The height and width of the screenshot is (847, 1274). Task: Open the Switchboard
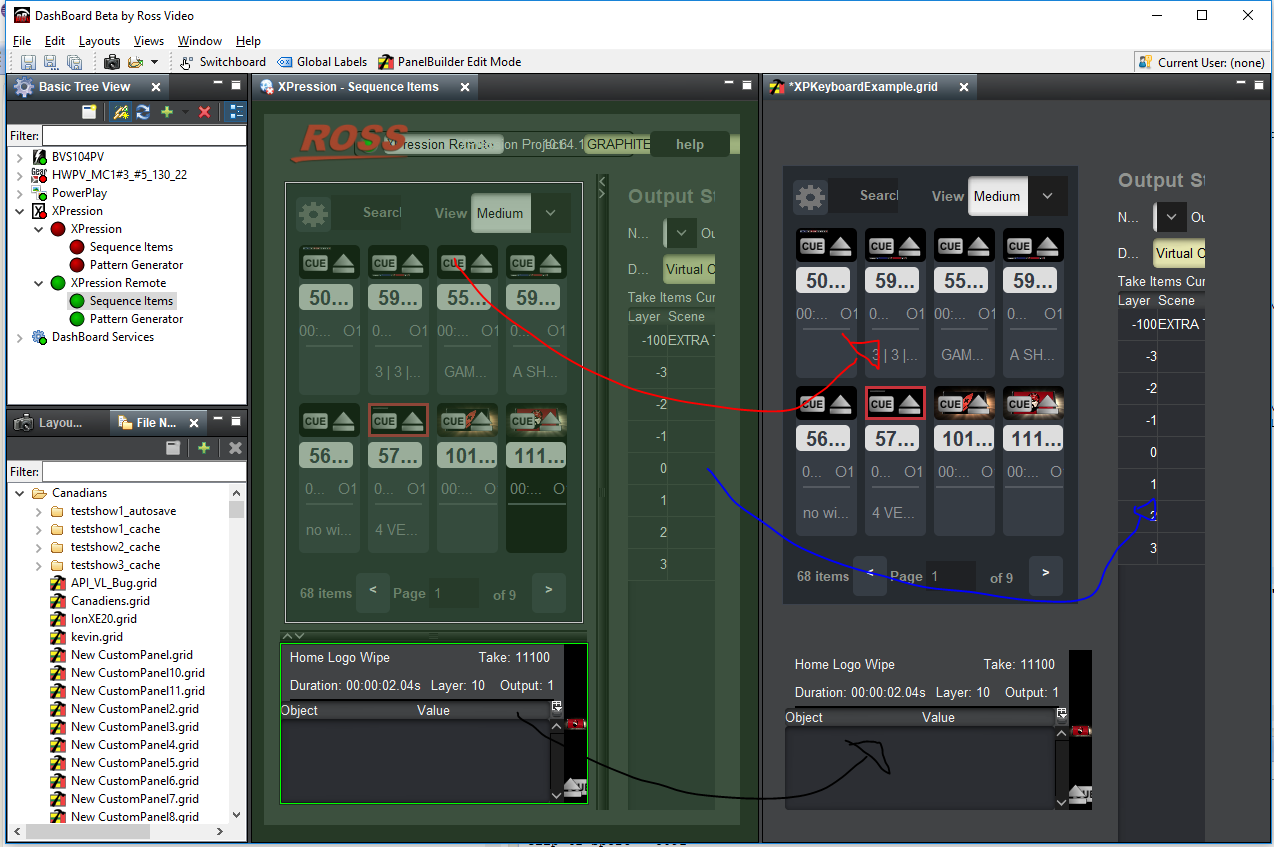(x=223, y=62)
